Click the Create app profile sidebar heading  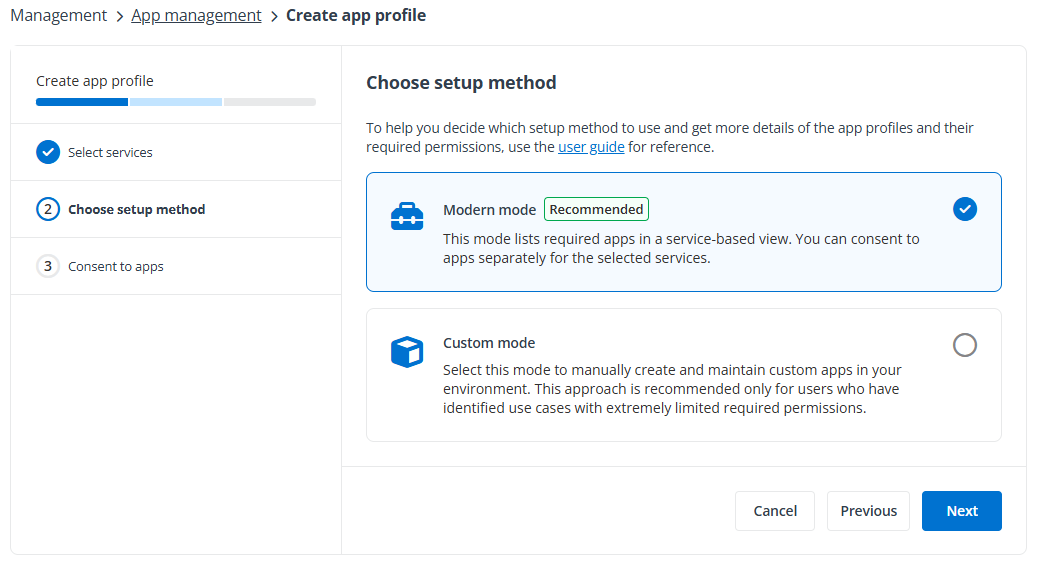(x=95, y=81)
